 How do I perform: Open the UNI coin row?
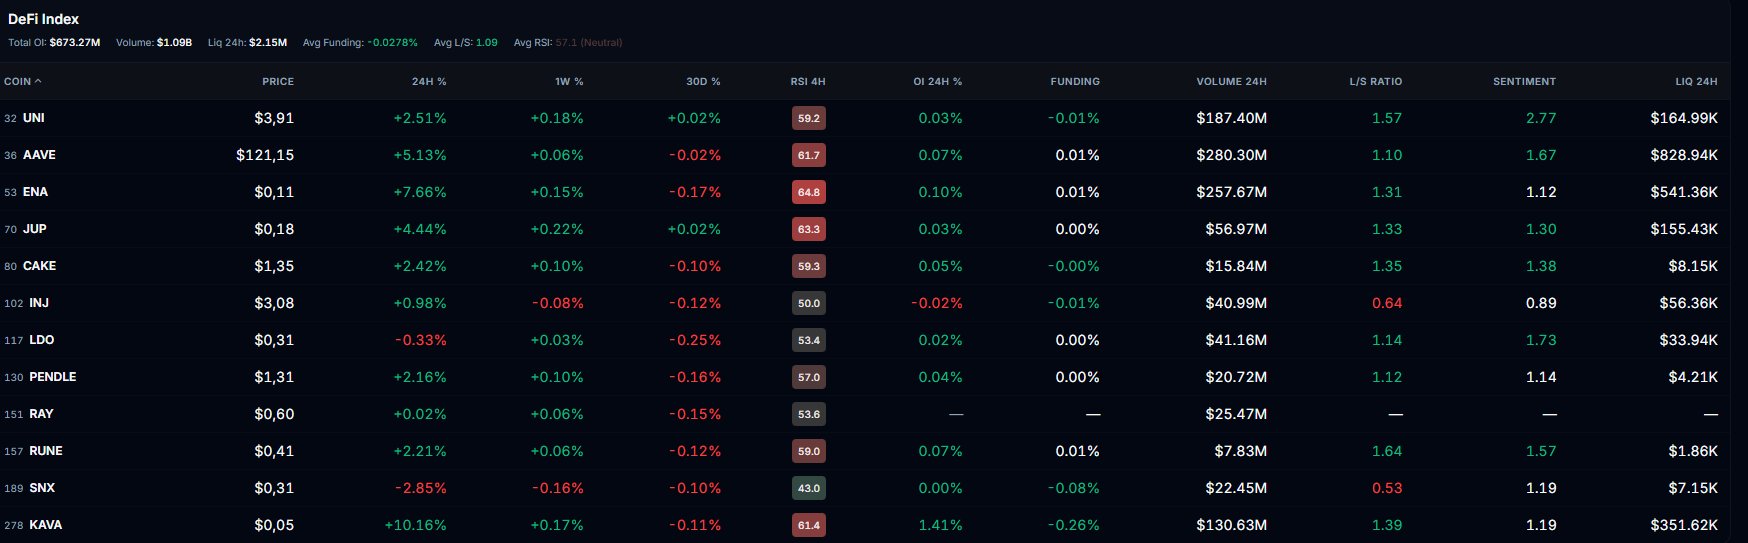tap(34, 118)
